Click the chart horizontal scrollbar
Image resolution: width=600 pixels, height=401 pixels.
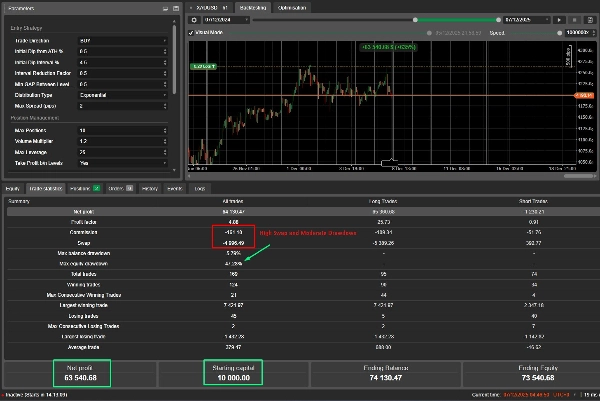click(578, 176)
